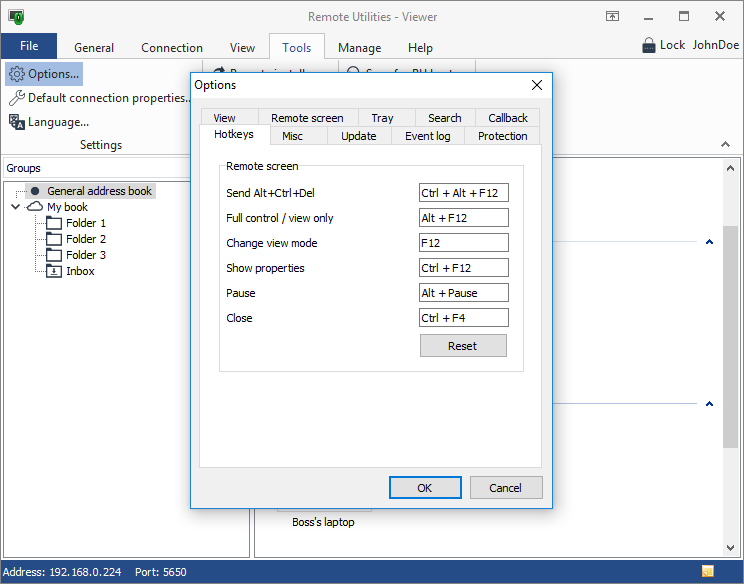Open the Remote screen tab in Options
Viewport: 744px width, 584px height.
coord(307,118)
